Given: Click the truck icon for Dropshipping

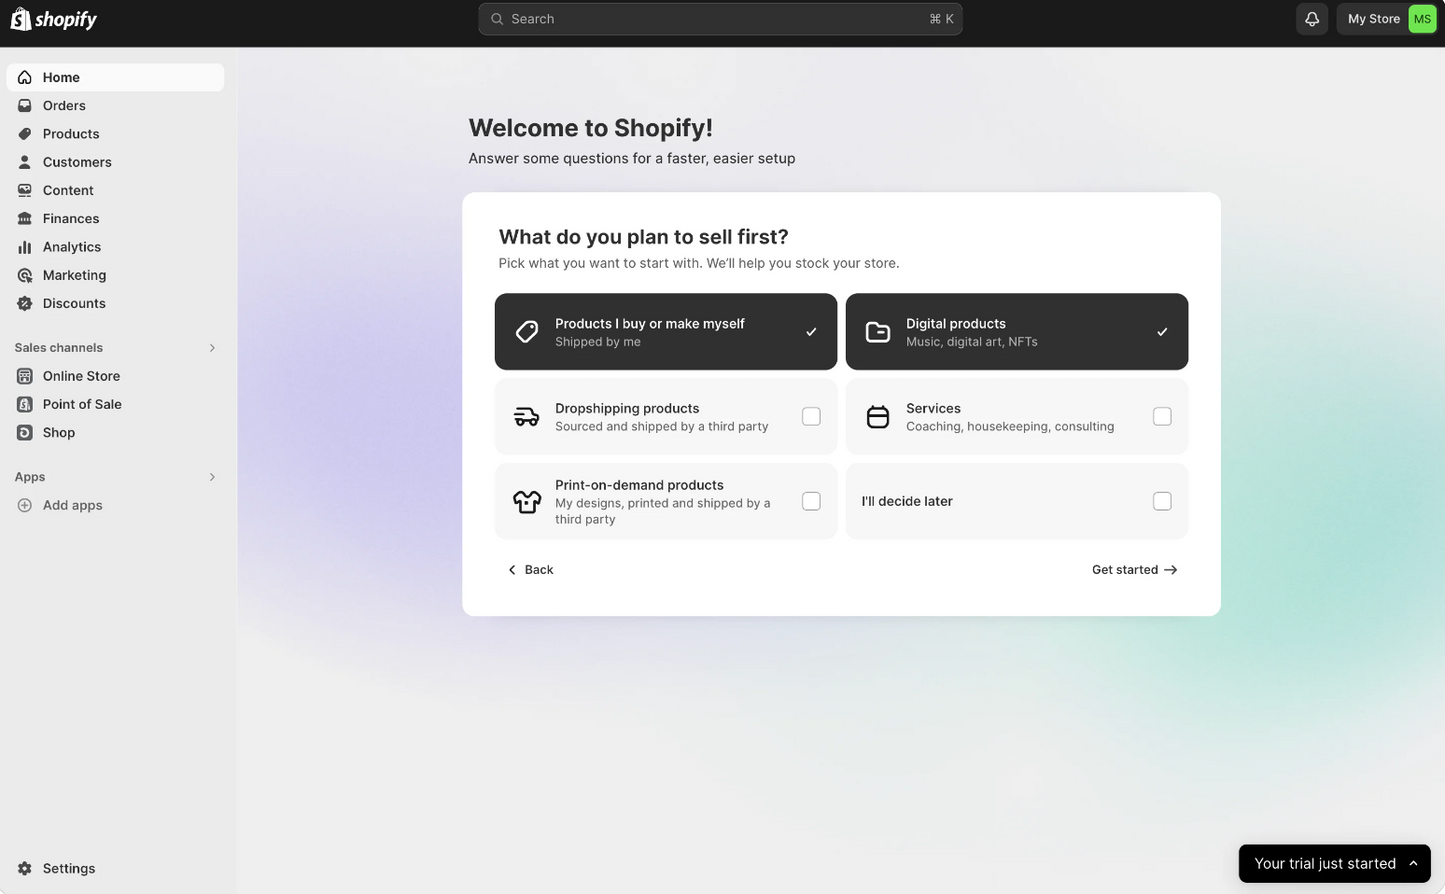Looking at the screenshot, I should (x=527, y=416).
